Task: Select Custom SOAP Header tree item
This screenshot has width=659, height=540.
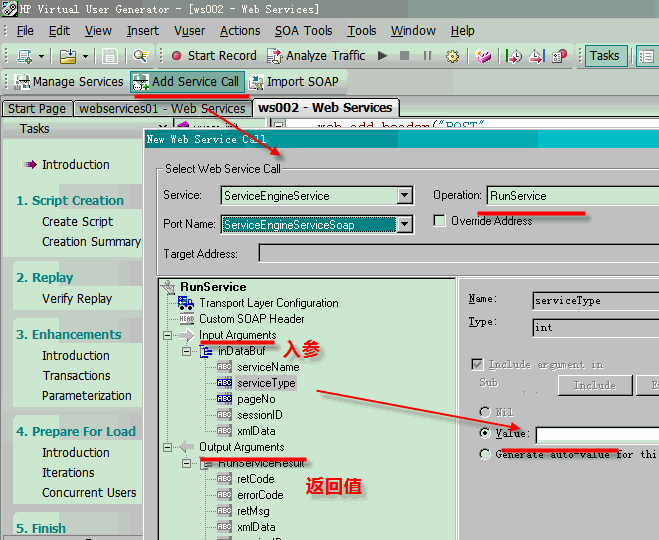Action: 252,319
